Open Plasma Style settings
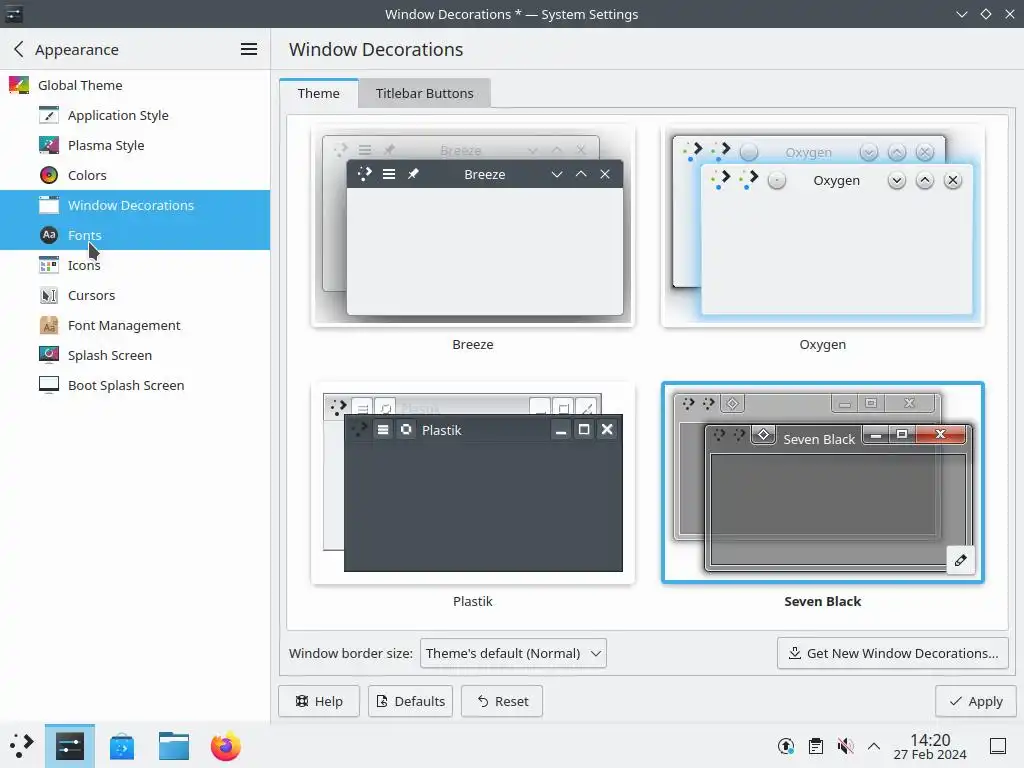The image size is (1024, 768). (135, 145)
